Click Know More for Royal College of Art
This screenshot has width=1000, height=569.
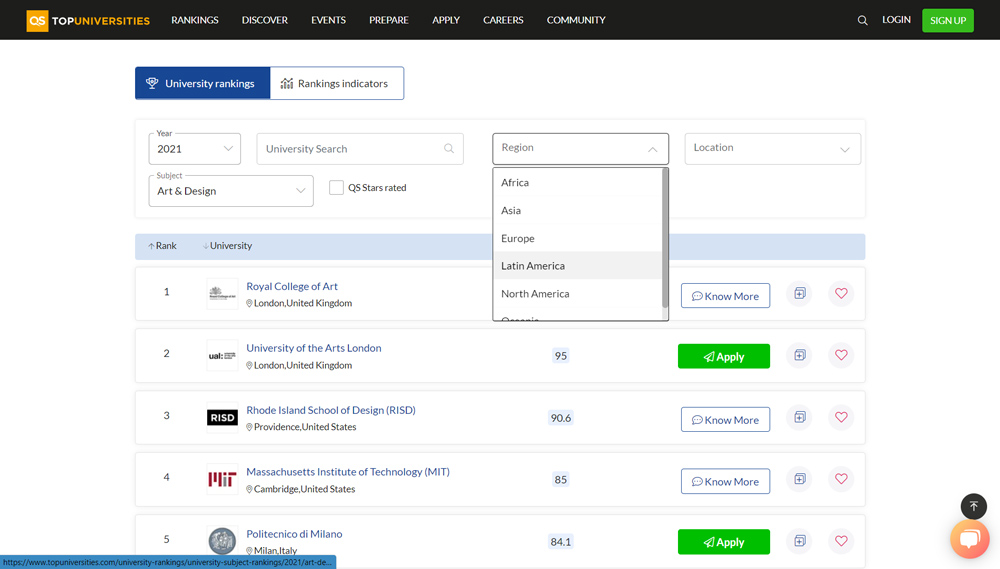click(725, 295)
